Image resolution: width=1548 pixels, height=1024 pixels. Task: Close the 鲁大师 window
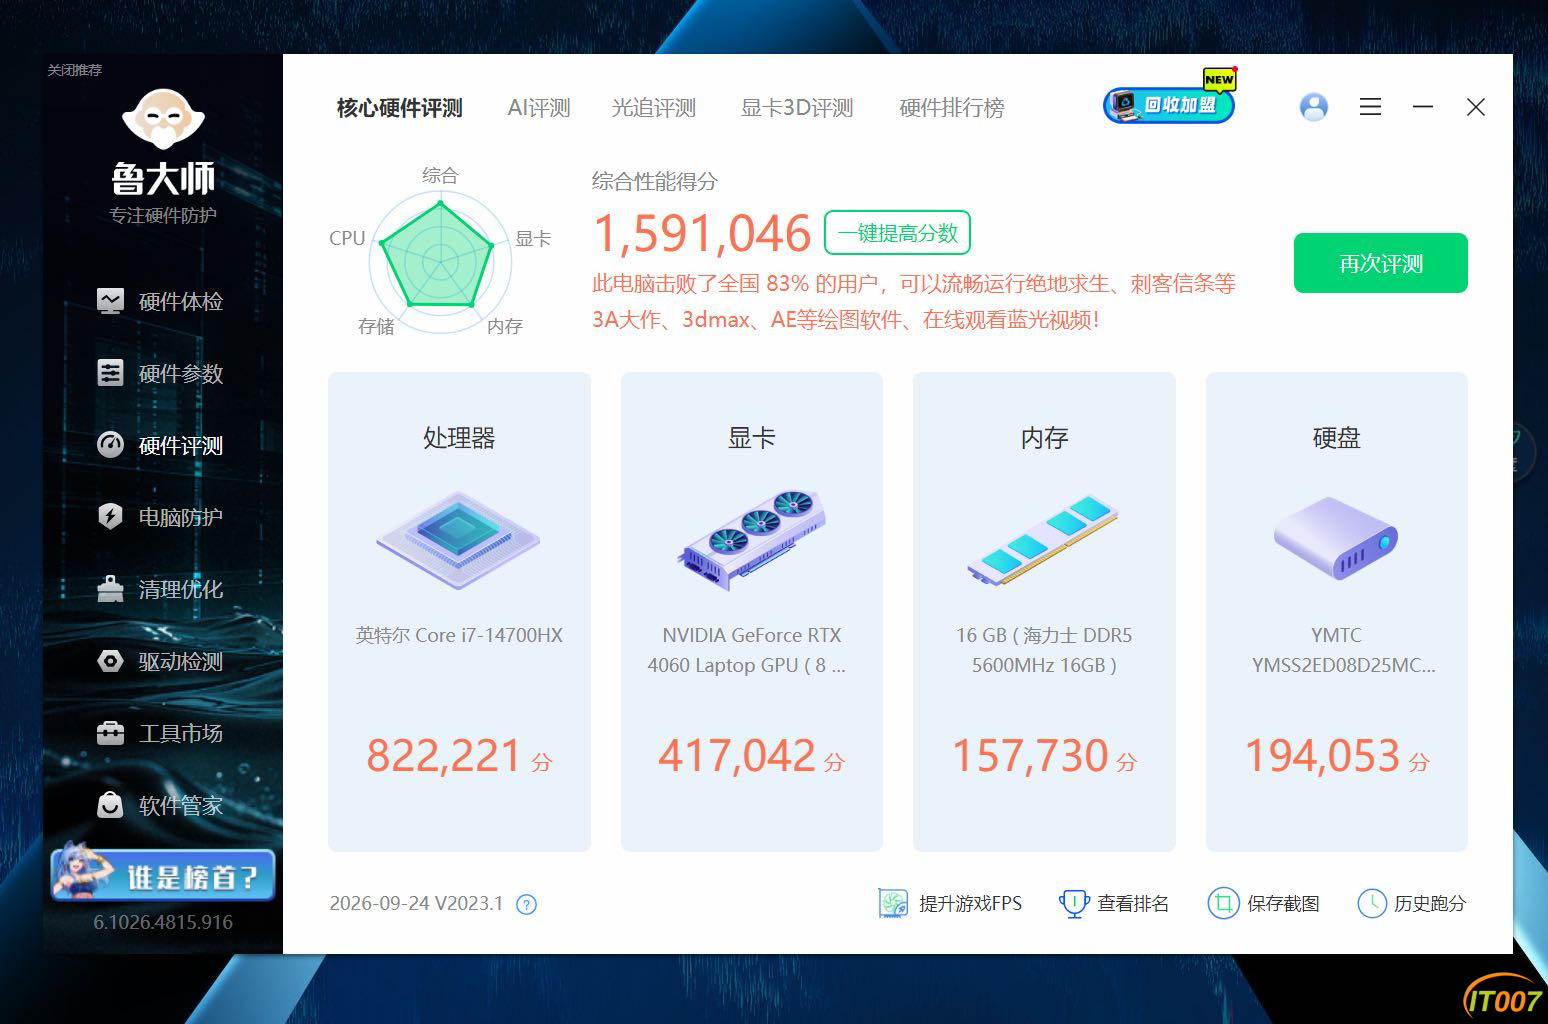(x=1476, y=107)
